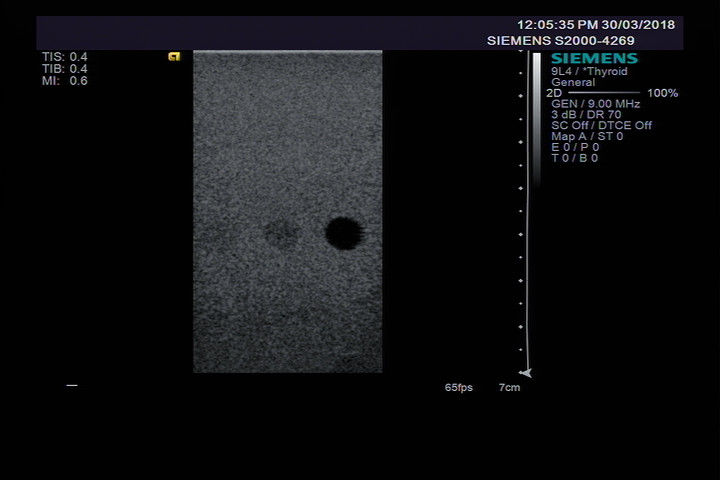Click the yellow probe orientation marker
Image resolution: width=720 pixels, height=480 pixels.
174,57
